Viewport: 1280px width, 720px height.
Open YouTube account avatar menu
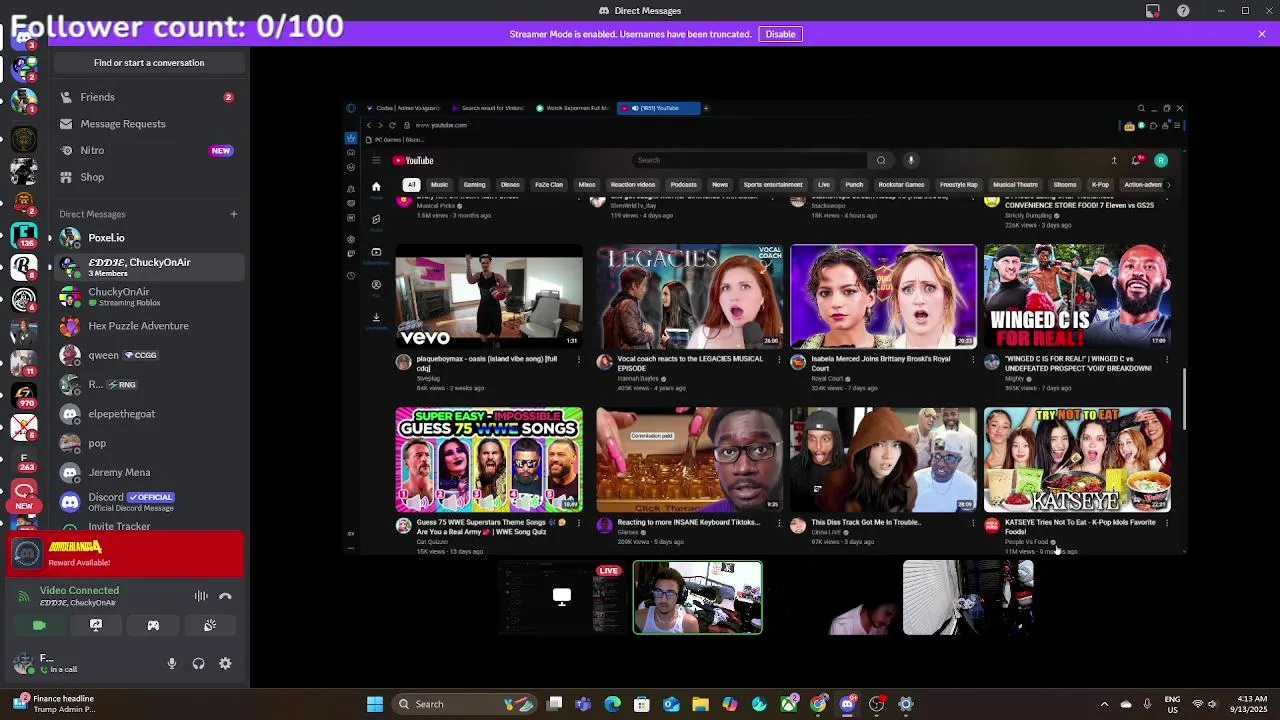click(1161, 160)
